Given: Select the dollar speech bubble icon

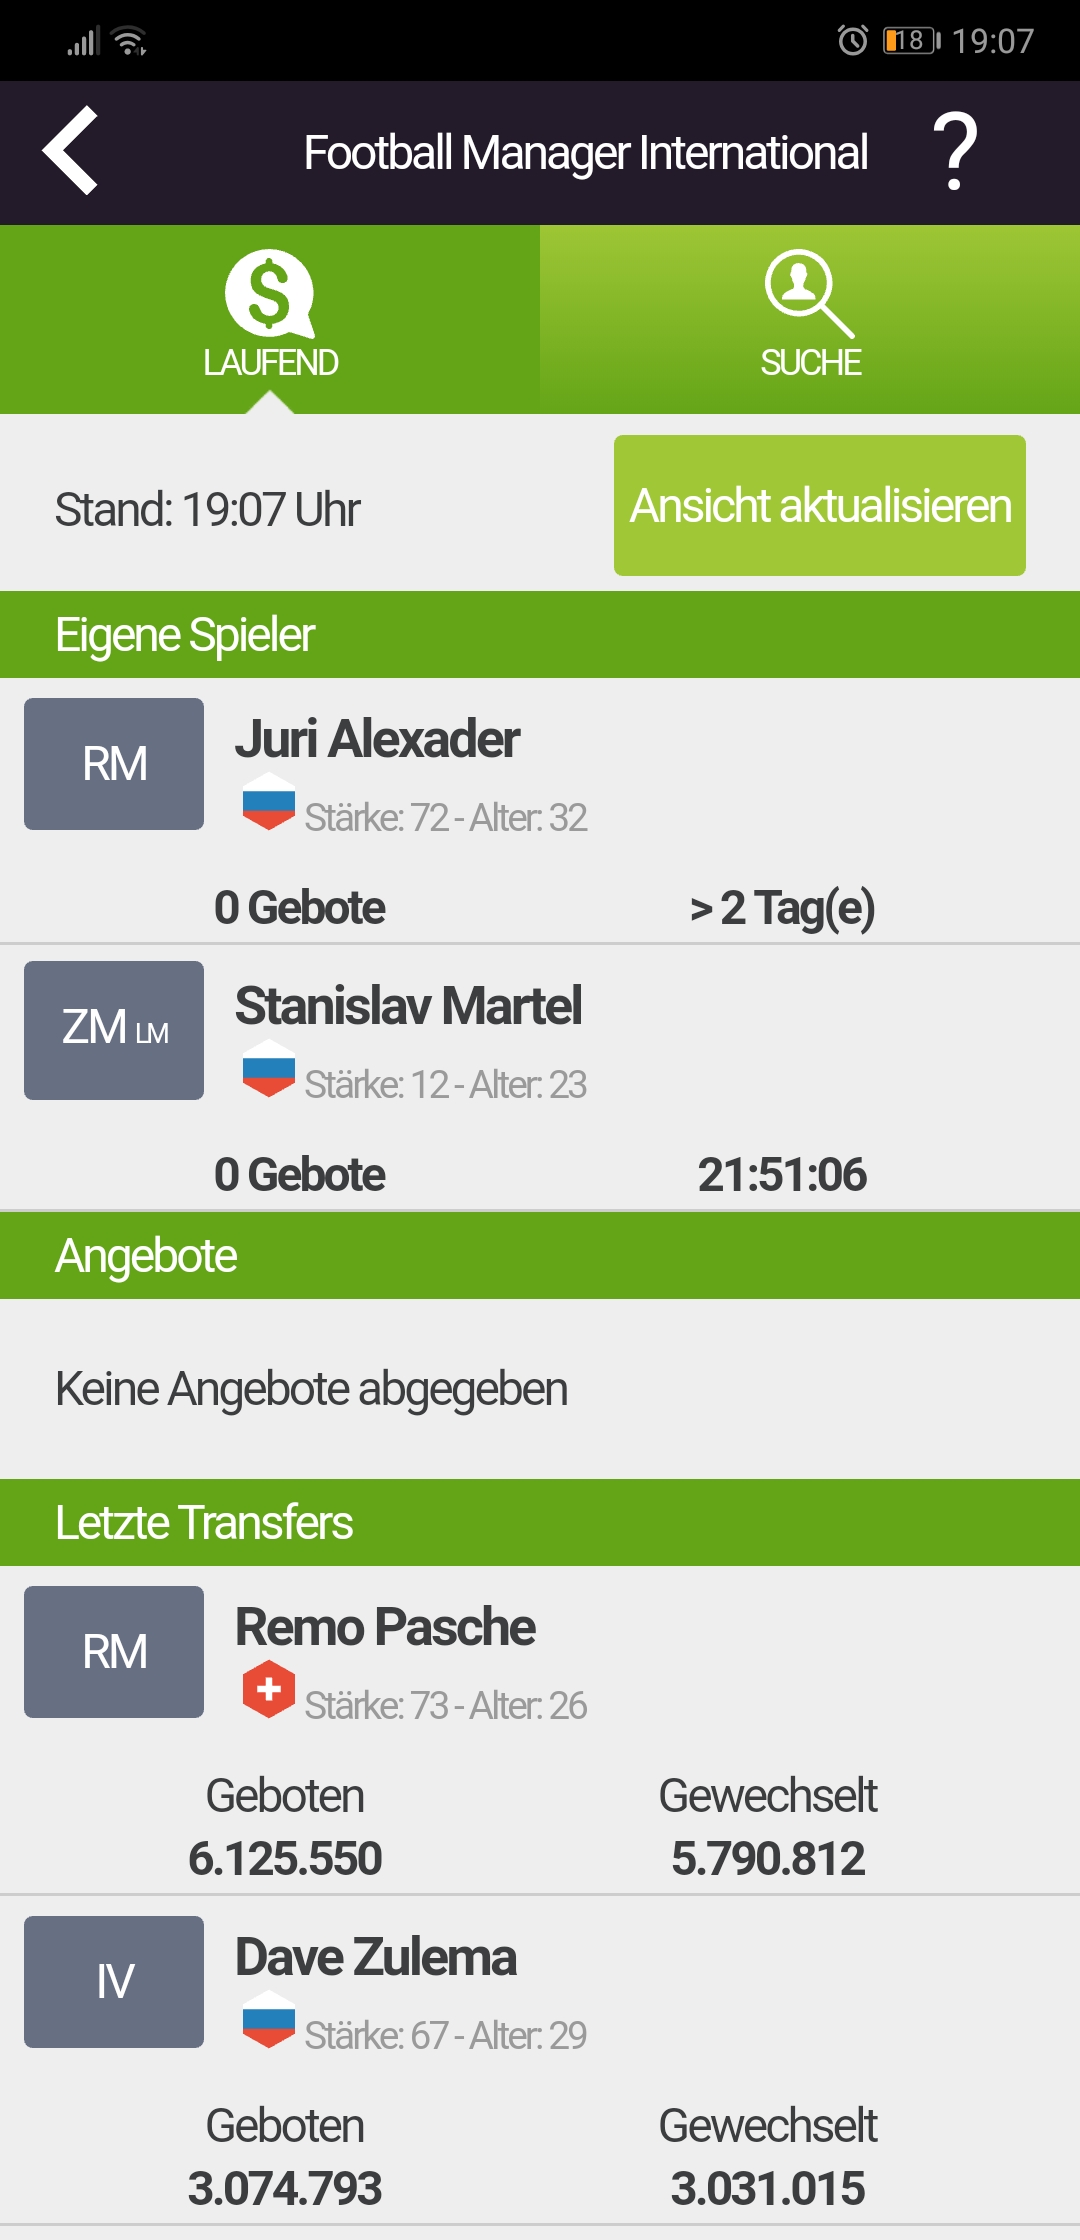Looking at the screenshot, I should point(270,294).
